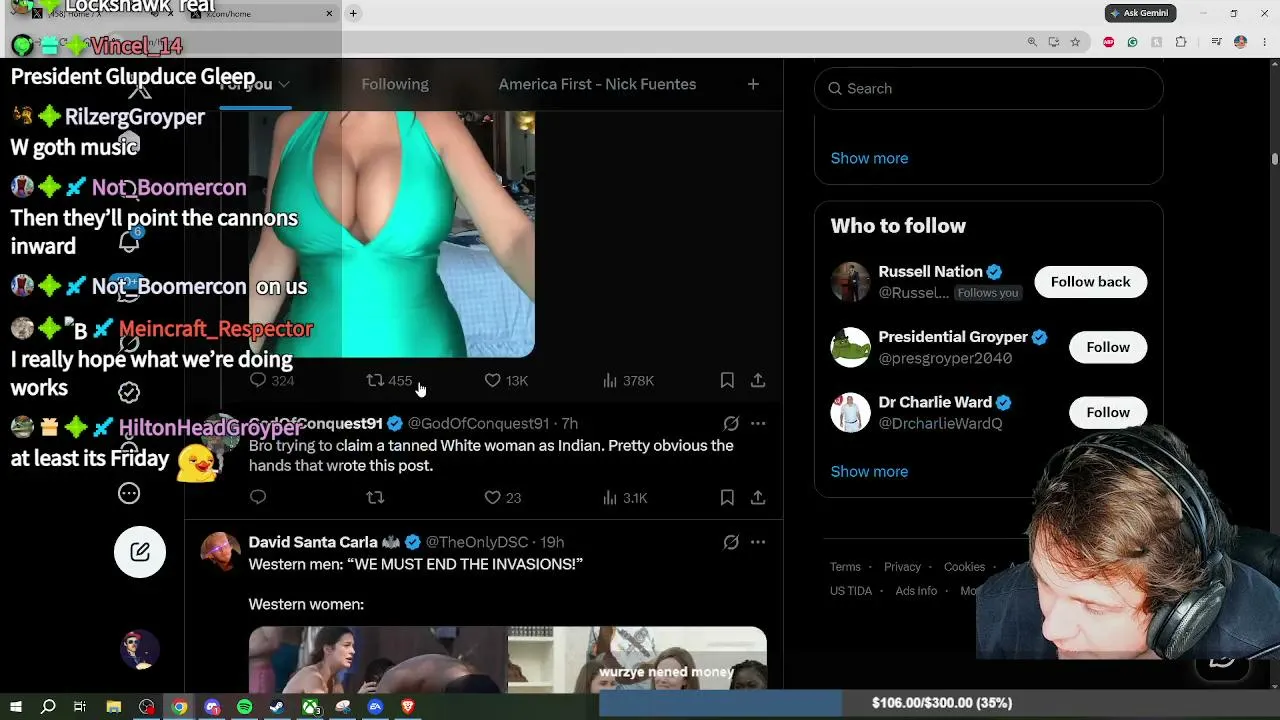Open Chrome media controls icon
1280x720 pixels.
[1216, 42]
